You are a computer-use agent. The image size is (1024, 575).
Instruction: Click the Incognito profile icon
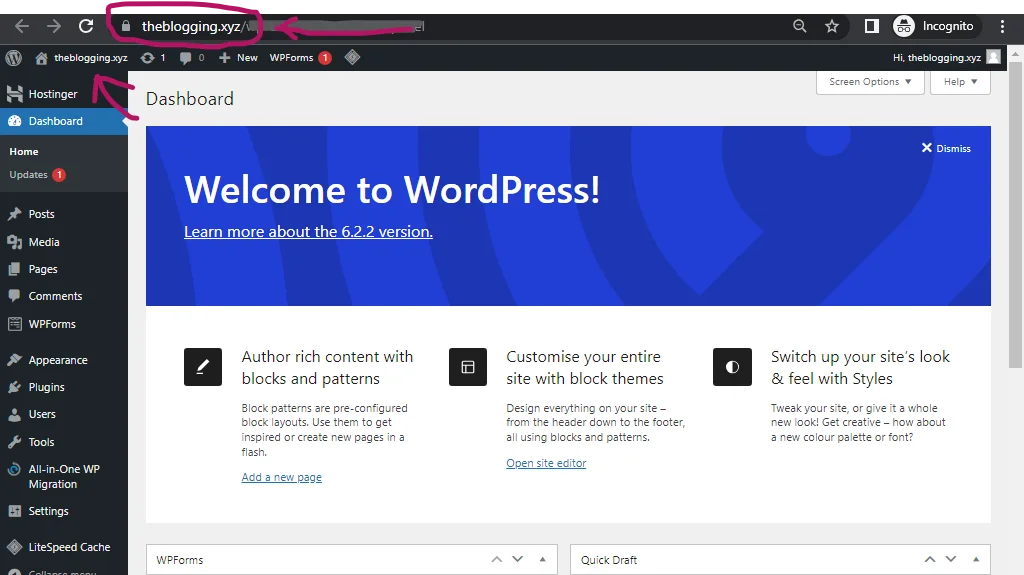pos(904,26)
